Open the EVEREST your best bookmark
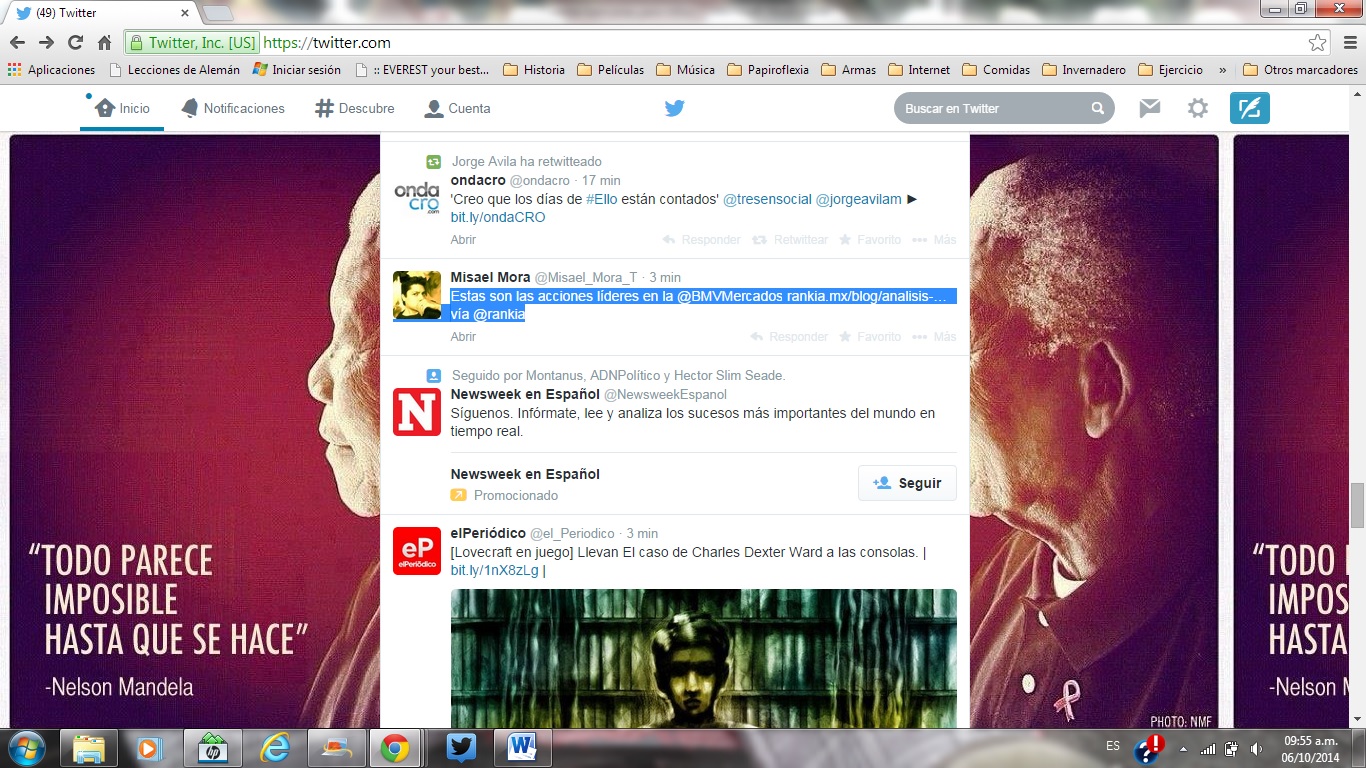Screen dimensions: 1366x768 pyautogui.click(x=423, y=70)
